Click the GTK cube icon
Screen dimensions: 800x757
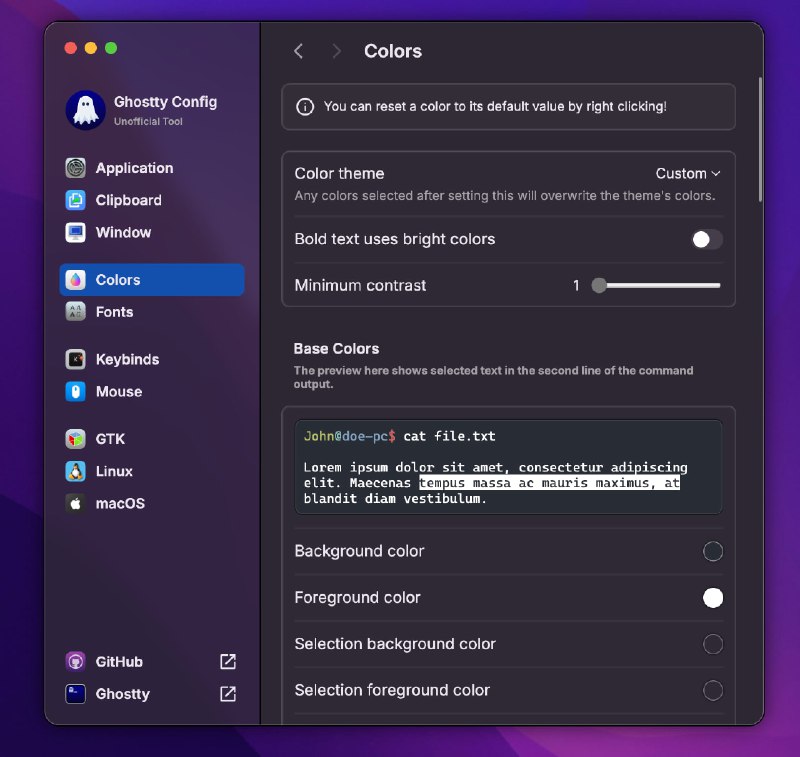(x=76, y=439)
